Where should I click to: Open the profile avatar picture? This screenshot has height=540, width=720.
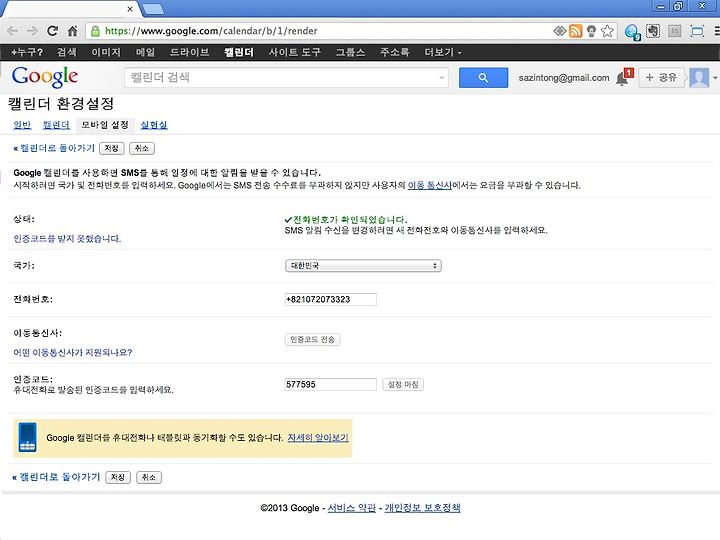699,78
